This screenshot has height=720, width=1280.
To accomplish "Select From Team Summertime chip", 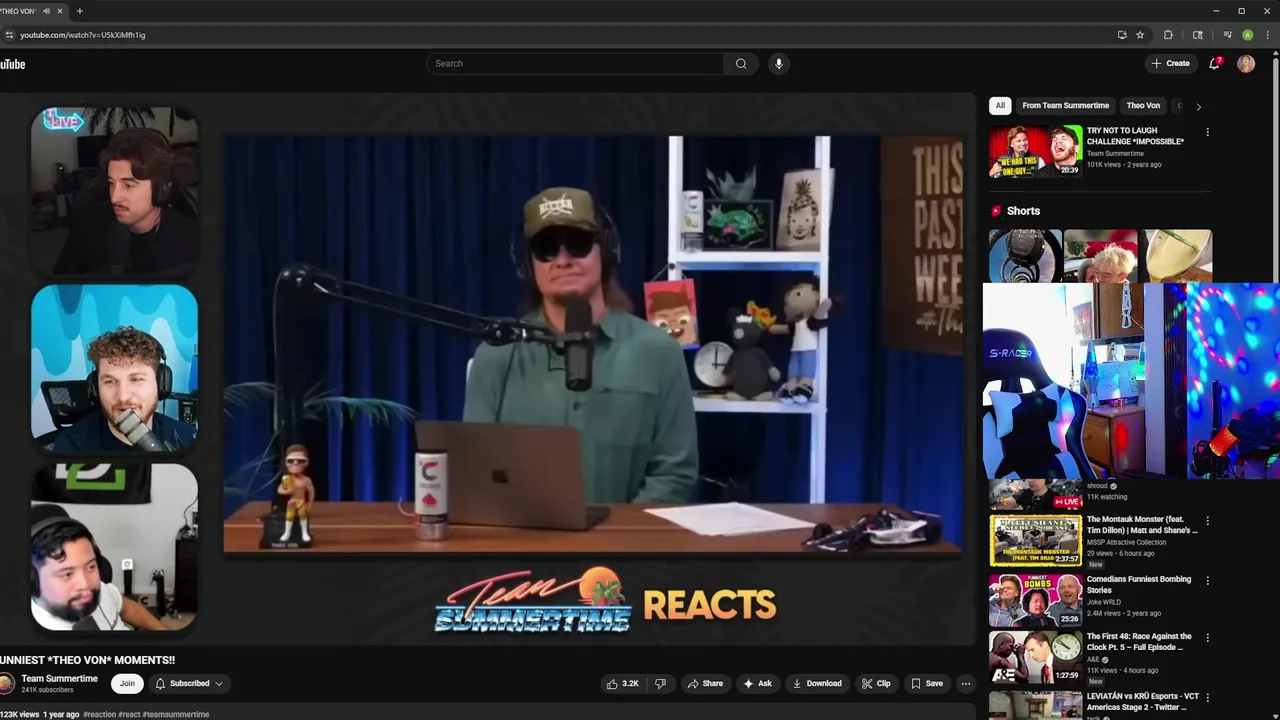I will 1065,105.
